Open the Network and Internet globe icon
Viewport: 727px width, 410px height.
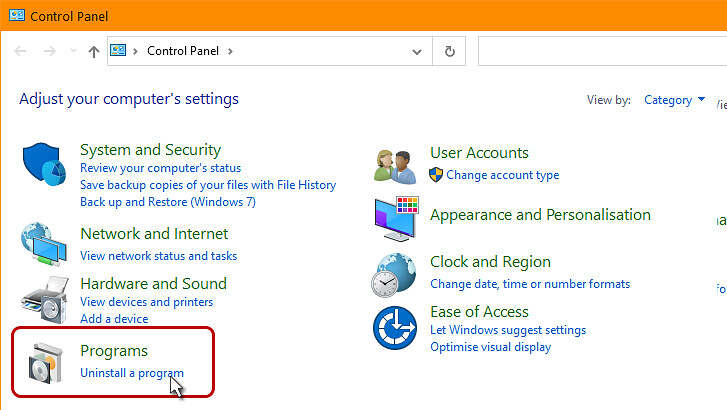tap(44, 244)
